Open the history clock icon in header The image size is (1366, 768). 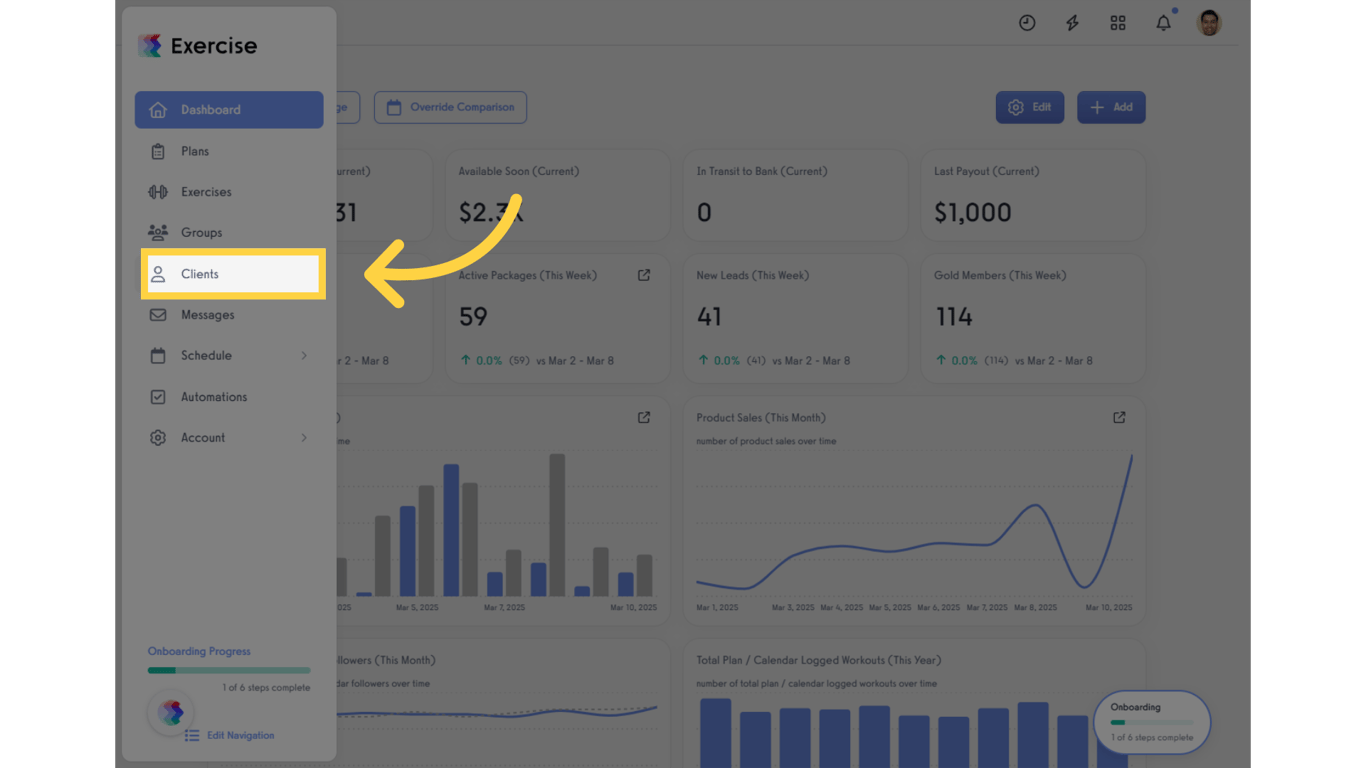tap(1027, 23)
